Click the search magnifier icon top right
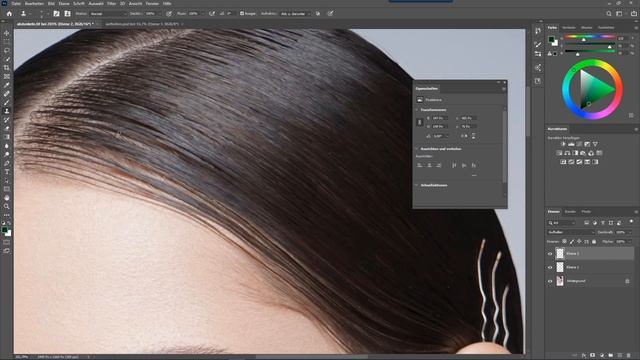 click(609, 13)
